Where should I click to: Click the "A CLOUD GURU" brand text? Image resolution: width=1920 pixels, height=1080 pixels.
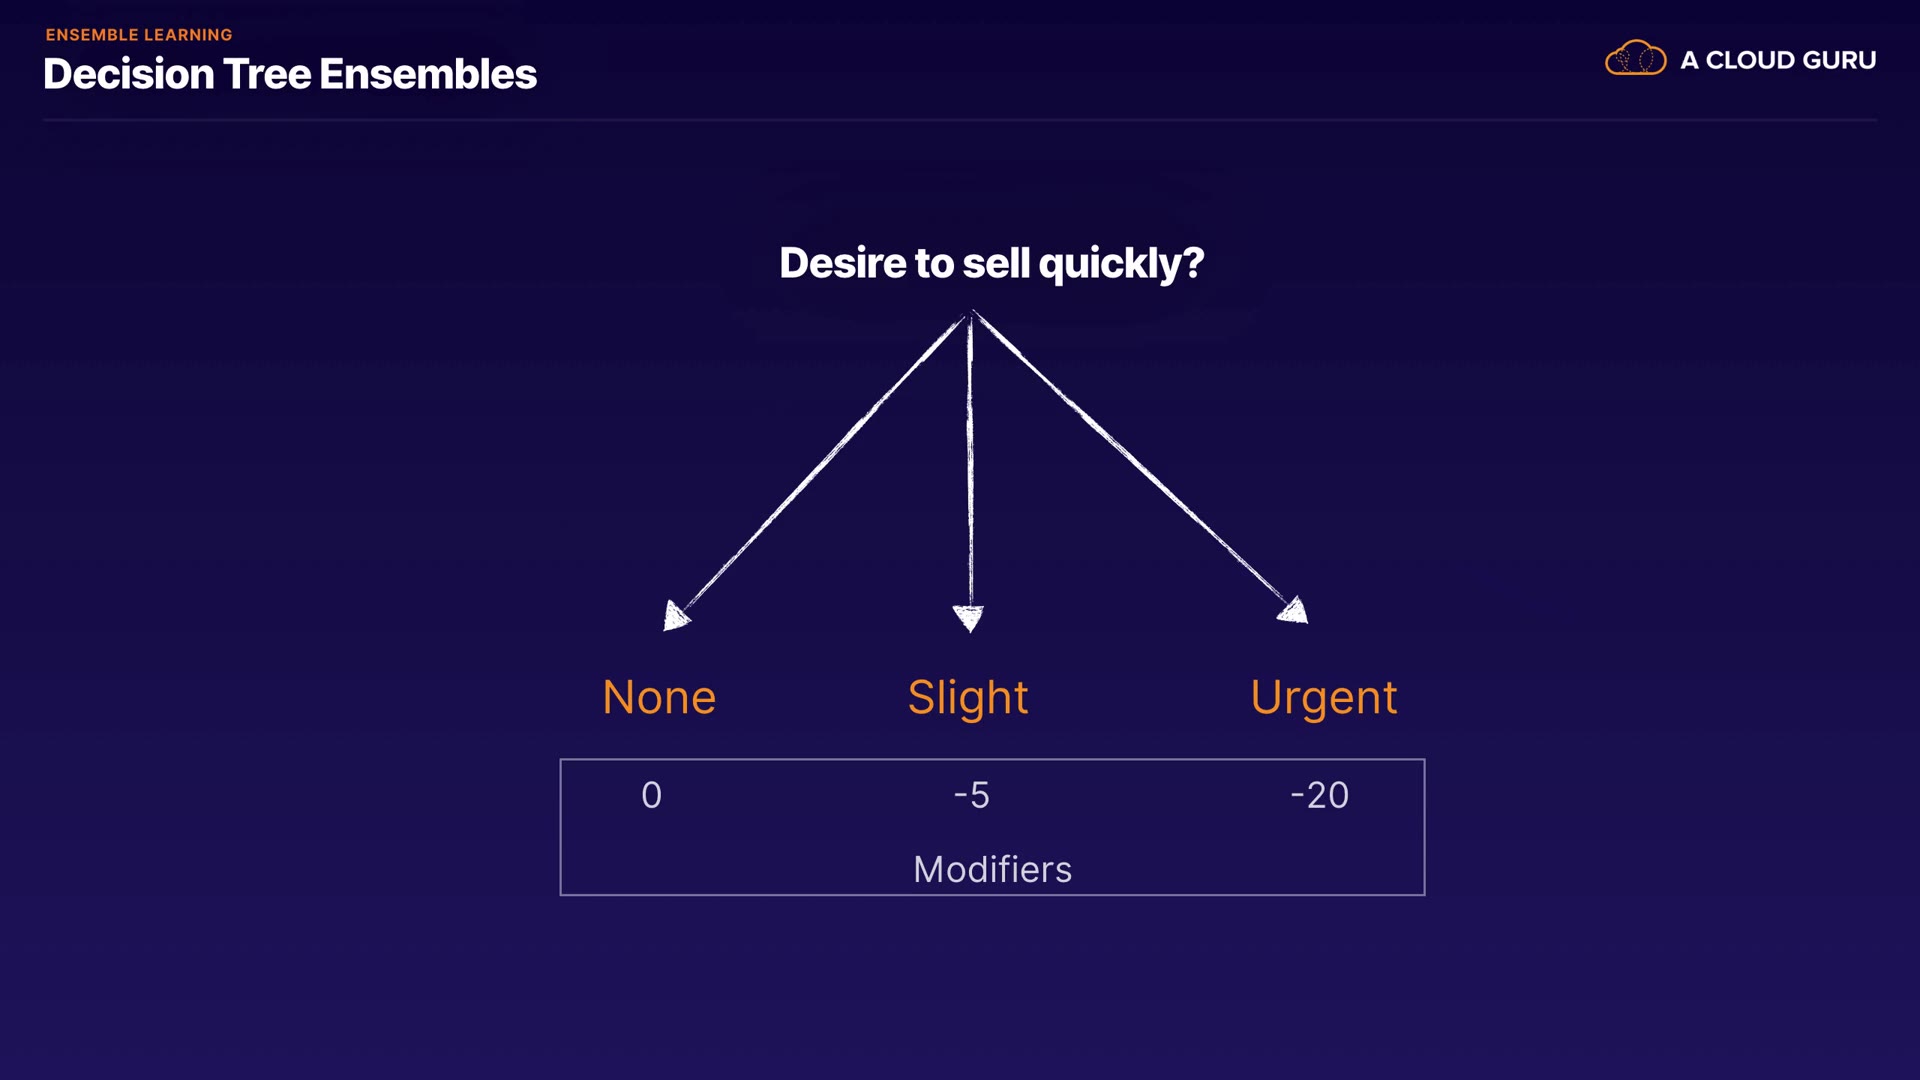1778,60
